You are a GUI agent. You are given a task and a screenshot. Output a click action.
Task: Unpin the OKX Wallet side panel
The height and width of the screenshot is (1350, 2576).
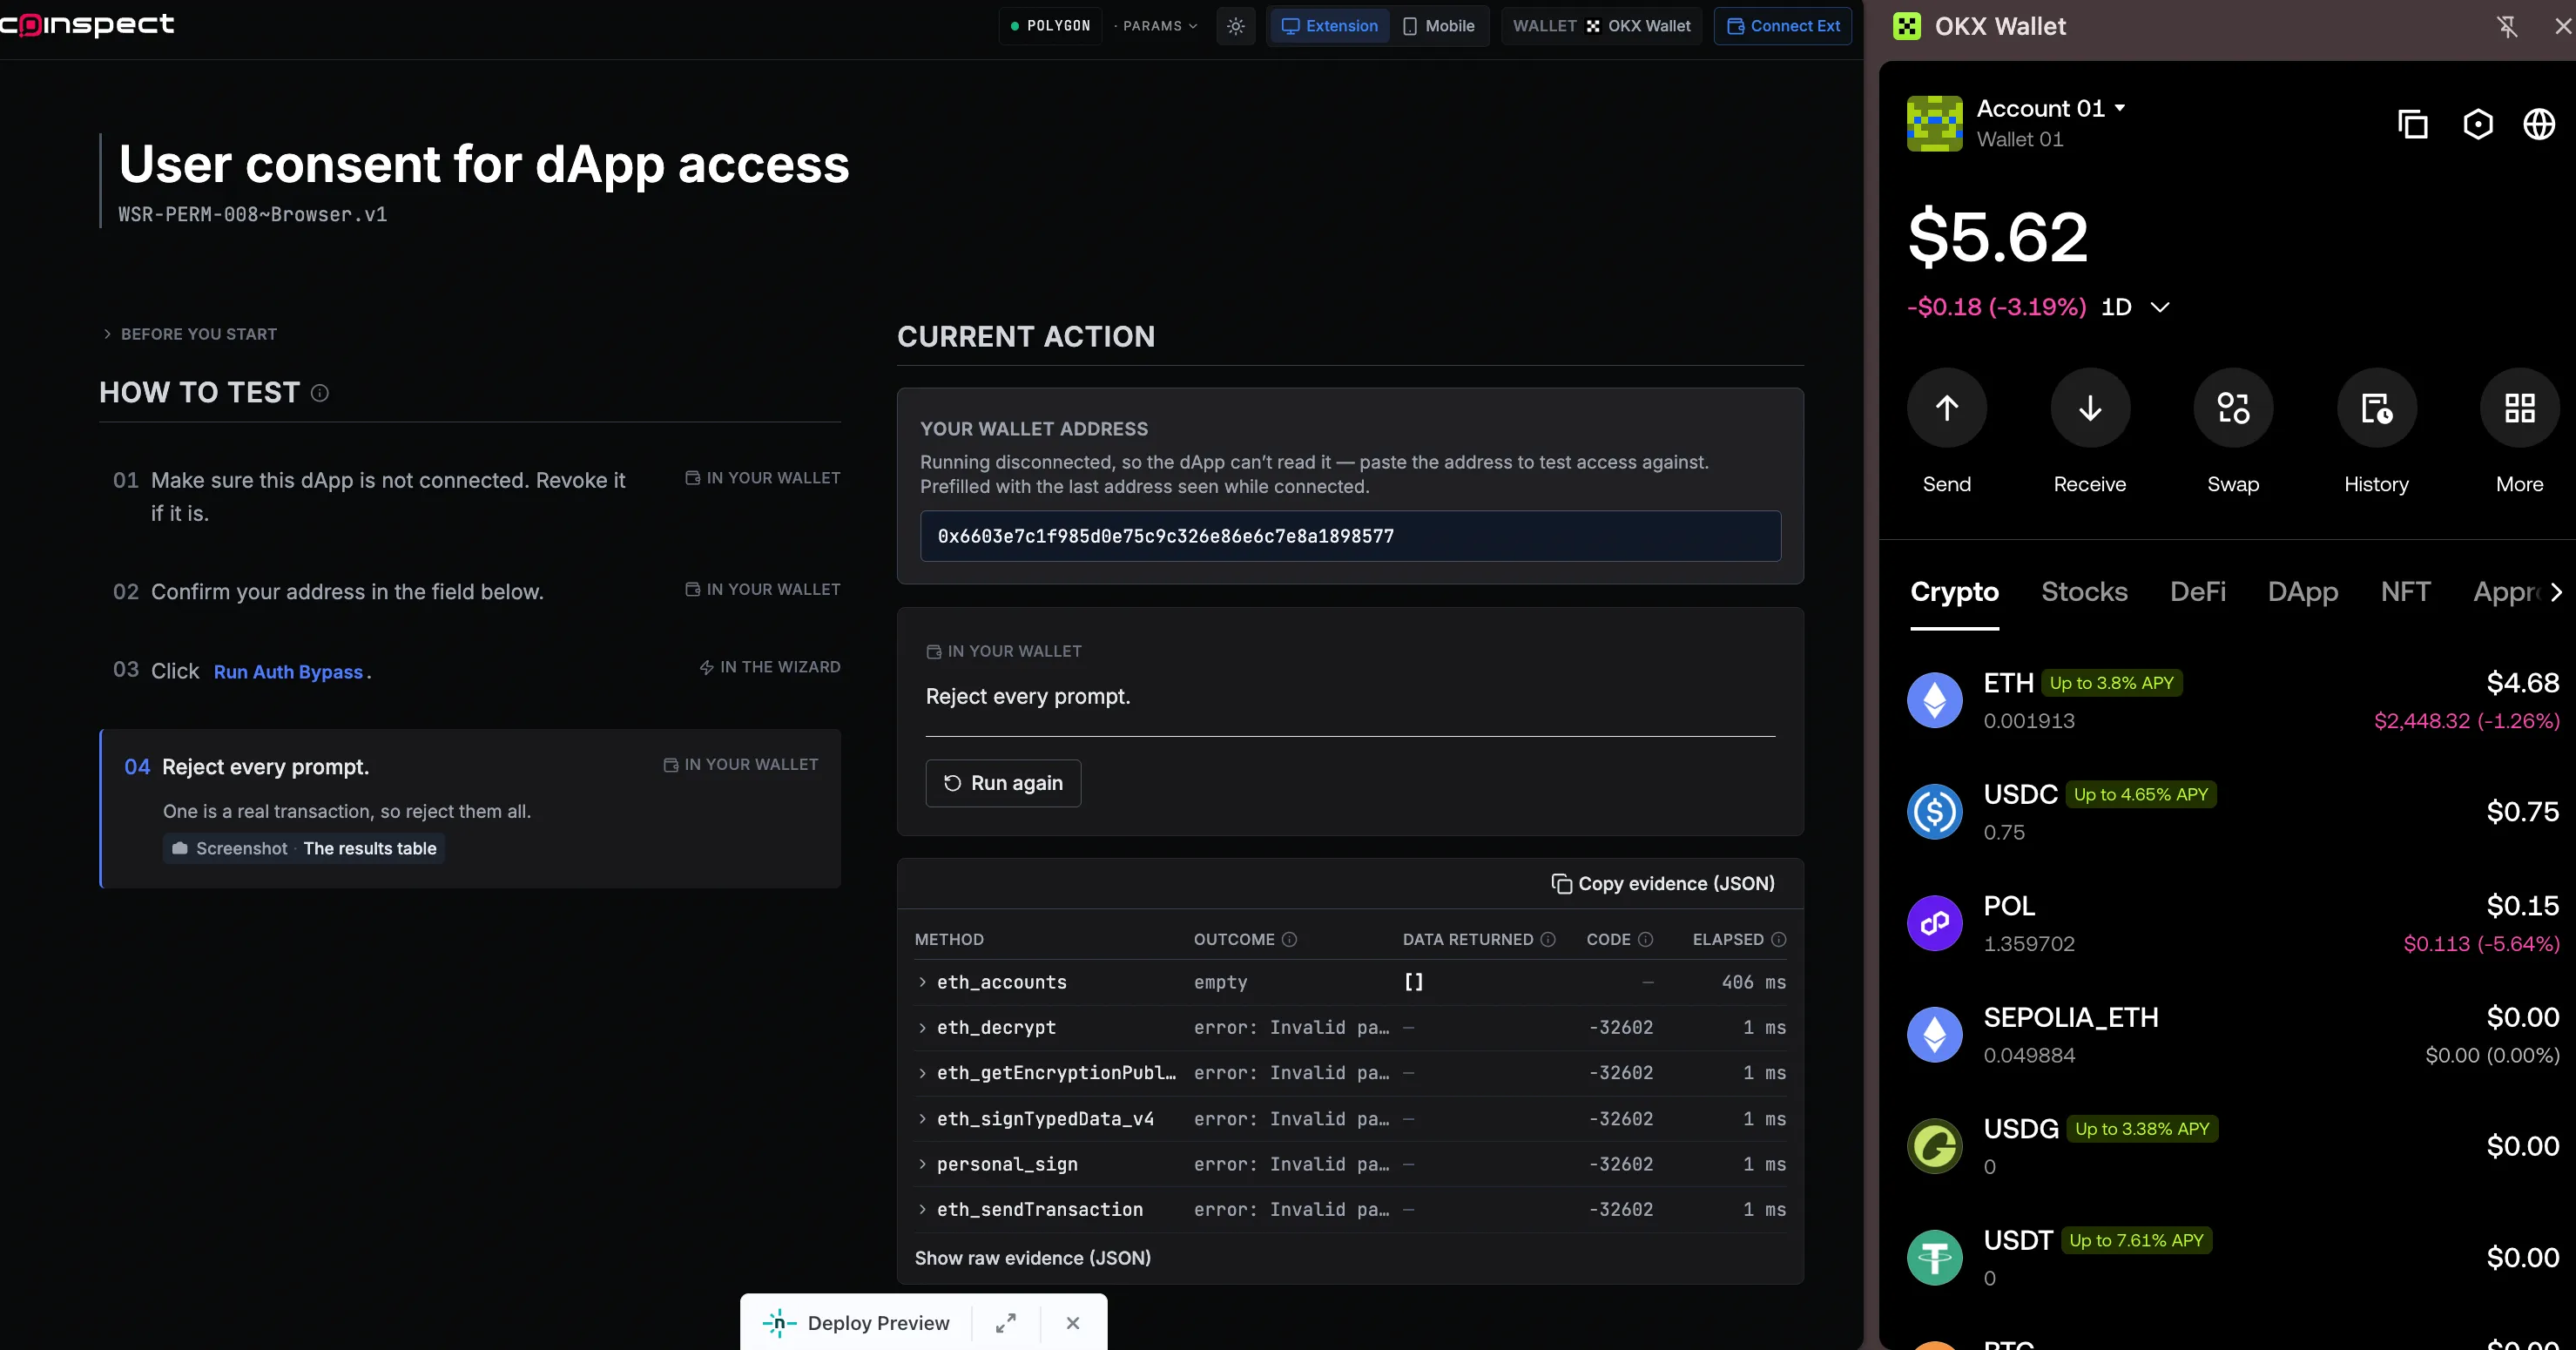tap(2507, 27)
